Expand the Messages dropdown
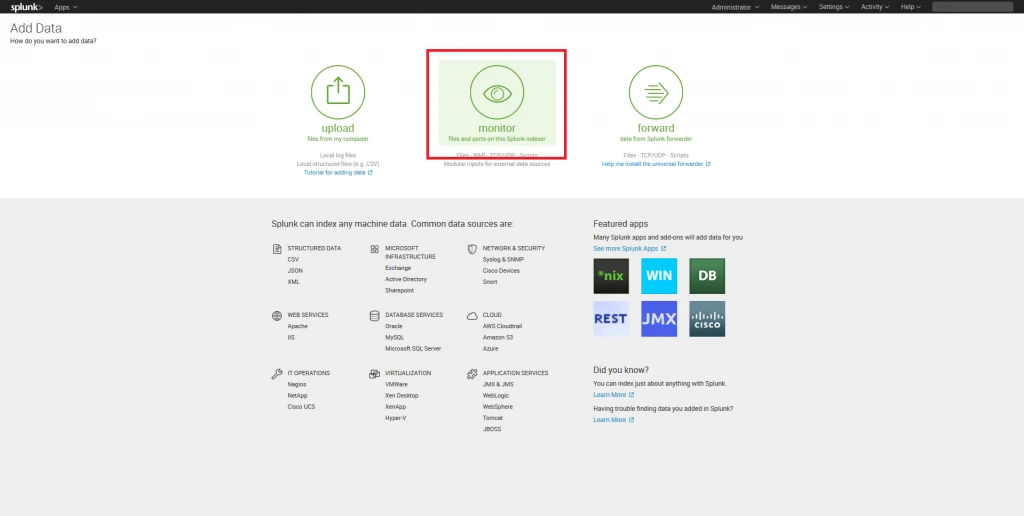The image size is (1024, 516). [789, 7]
